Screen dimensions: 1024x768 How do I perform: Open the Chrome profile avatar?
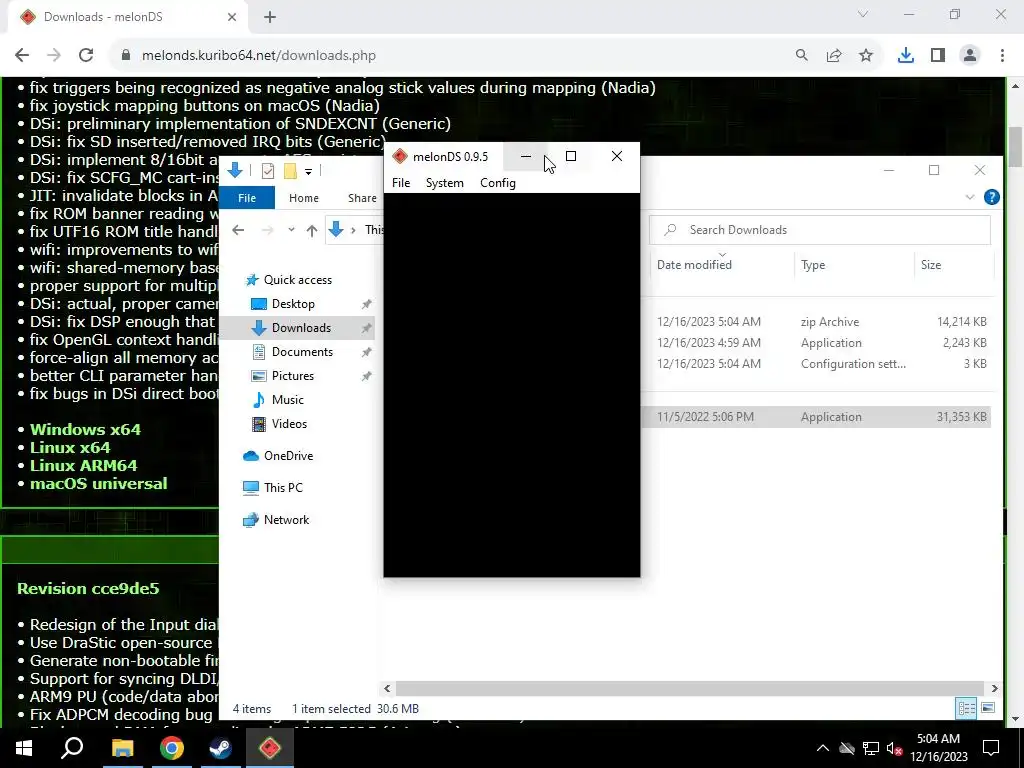[970, 56]
